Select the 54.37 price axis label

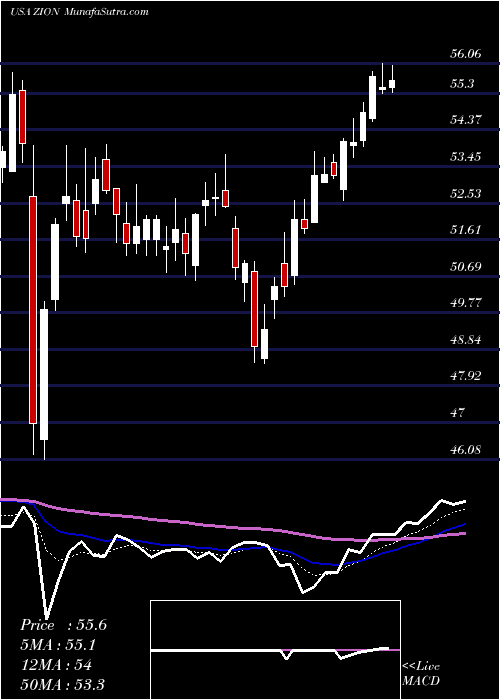point(465,120)
